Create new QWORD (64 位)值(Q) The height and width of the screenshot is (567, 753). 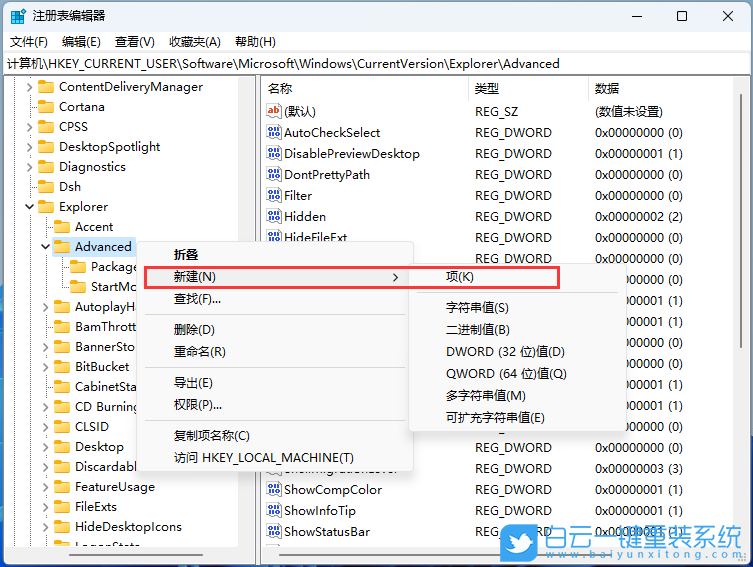click(x=517, y=374)
